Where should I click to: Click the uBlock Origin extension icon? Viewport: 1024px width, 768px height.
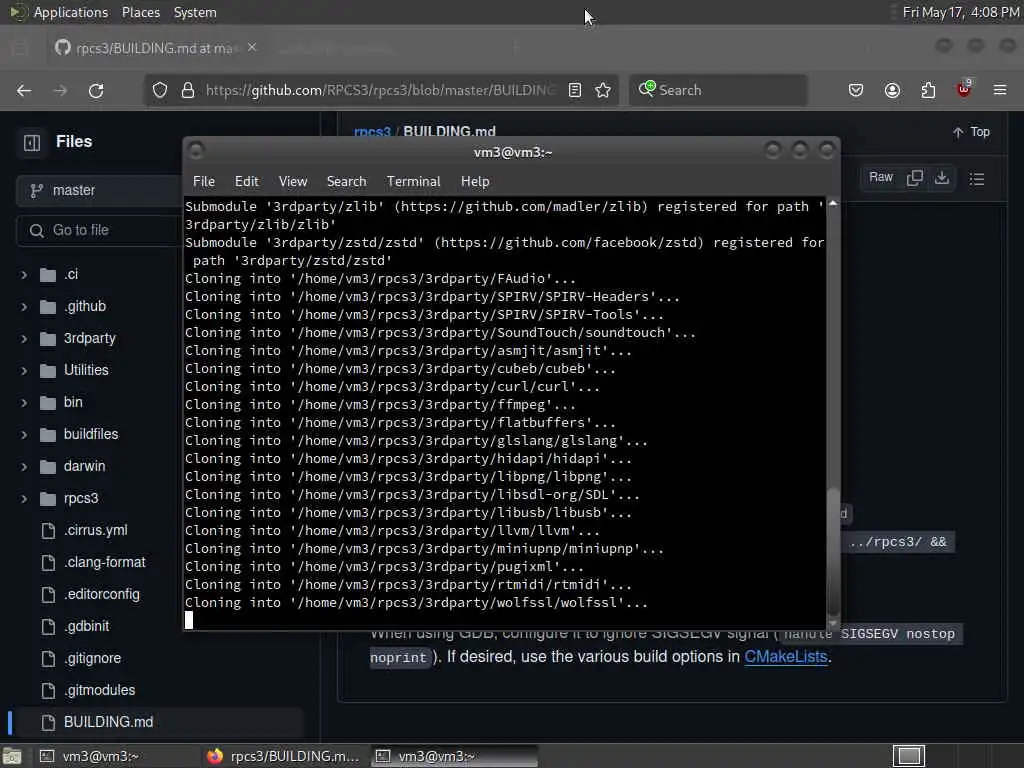(964, 89)
